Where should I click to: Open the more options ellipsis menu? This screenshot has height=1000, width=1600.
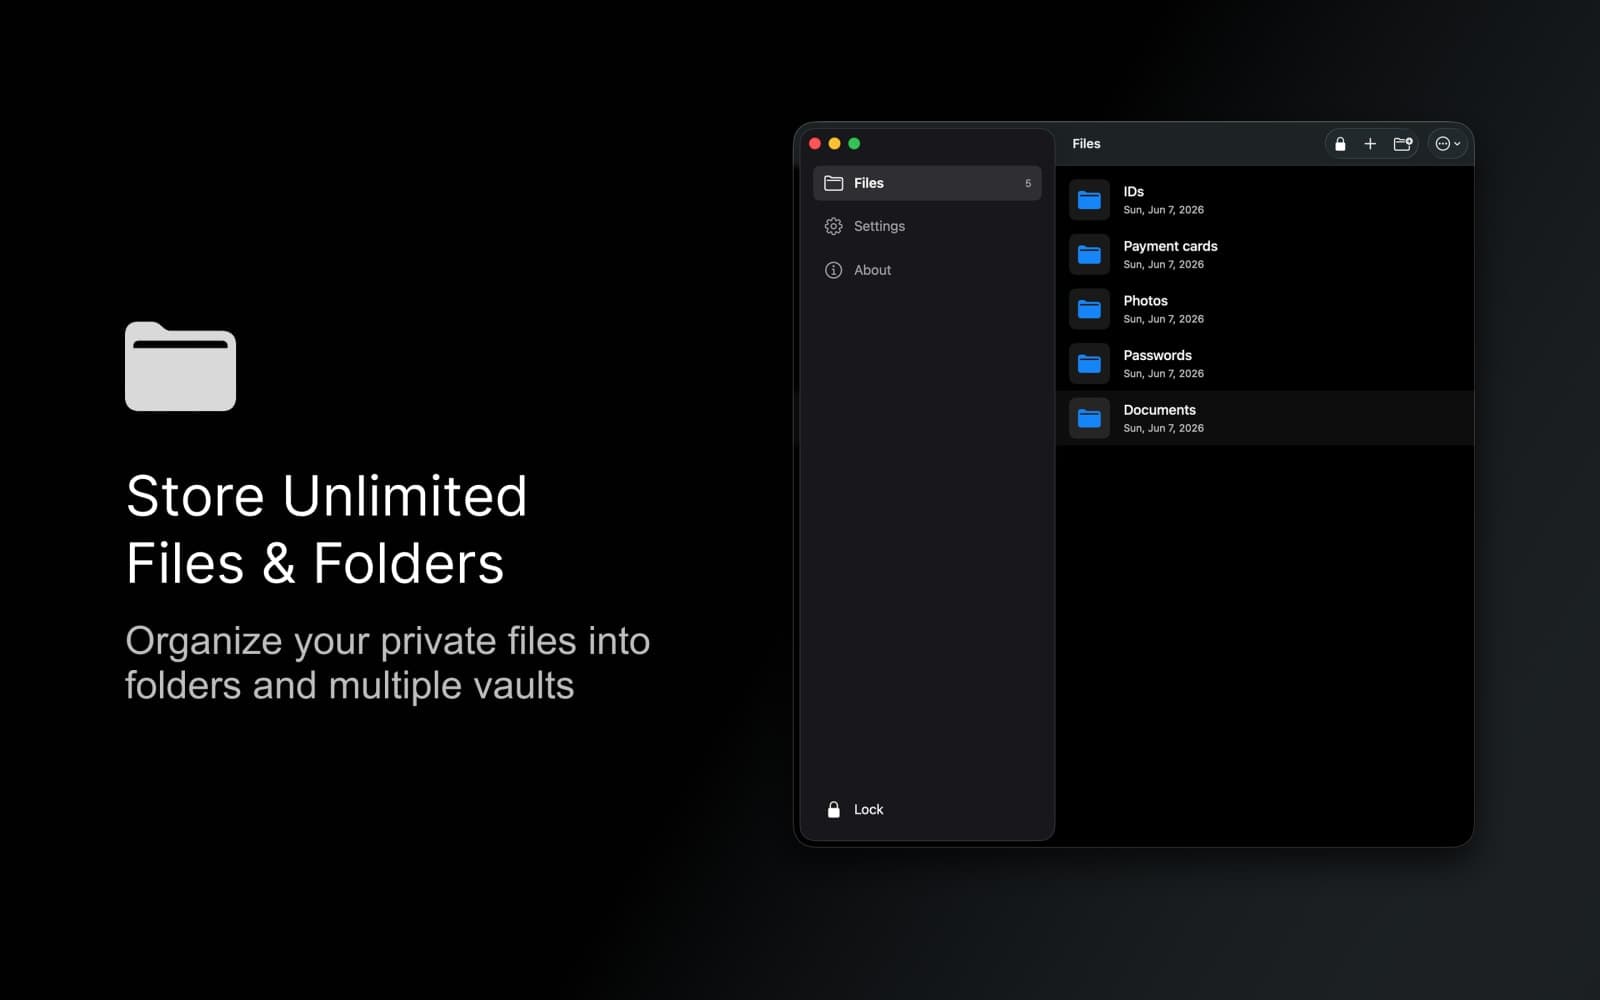[1448, 144]
